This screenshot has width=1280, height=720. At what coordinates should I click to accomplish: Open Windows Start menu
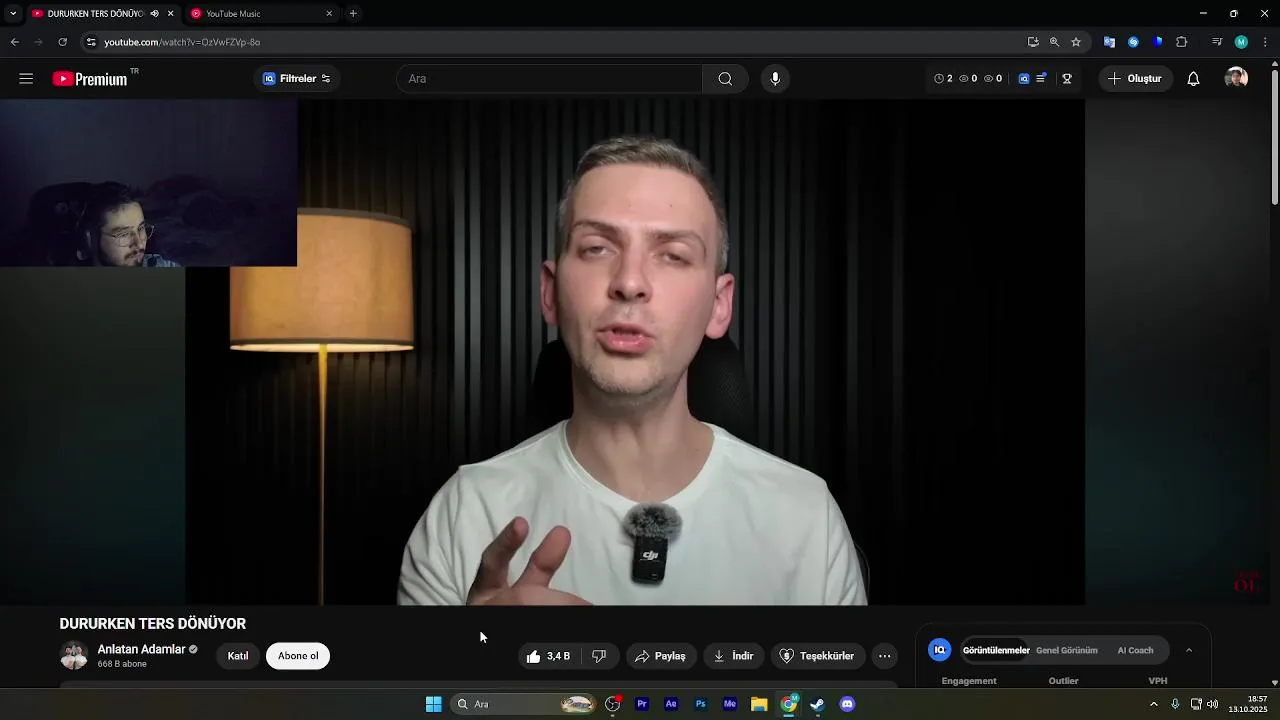click(433, 704)
